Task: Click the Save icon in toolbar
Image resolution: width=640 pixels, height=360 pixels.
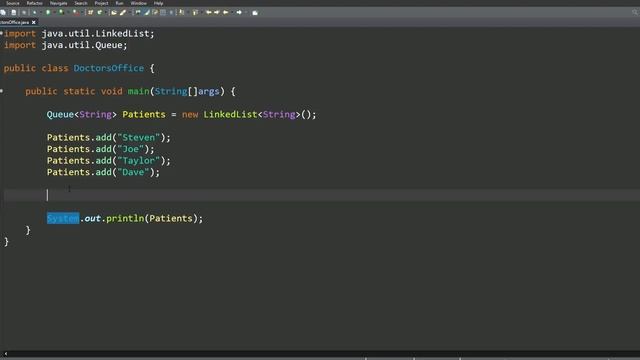Action: click(x=13, y=13)
